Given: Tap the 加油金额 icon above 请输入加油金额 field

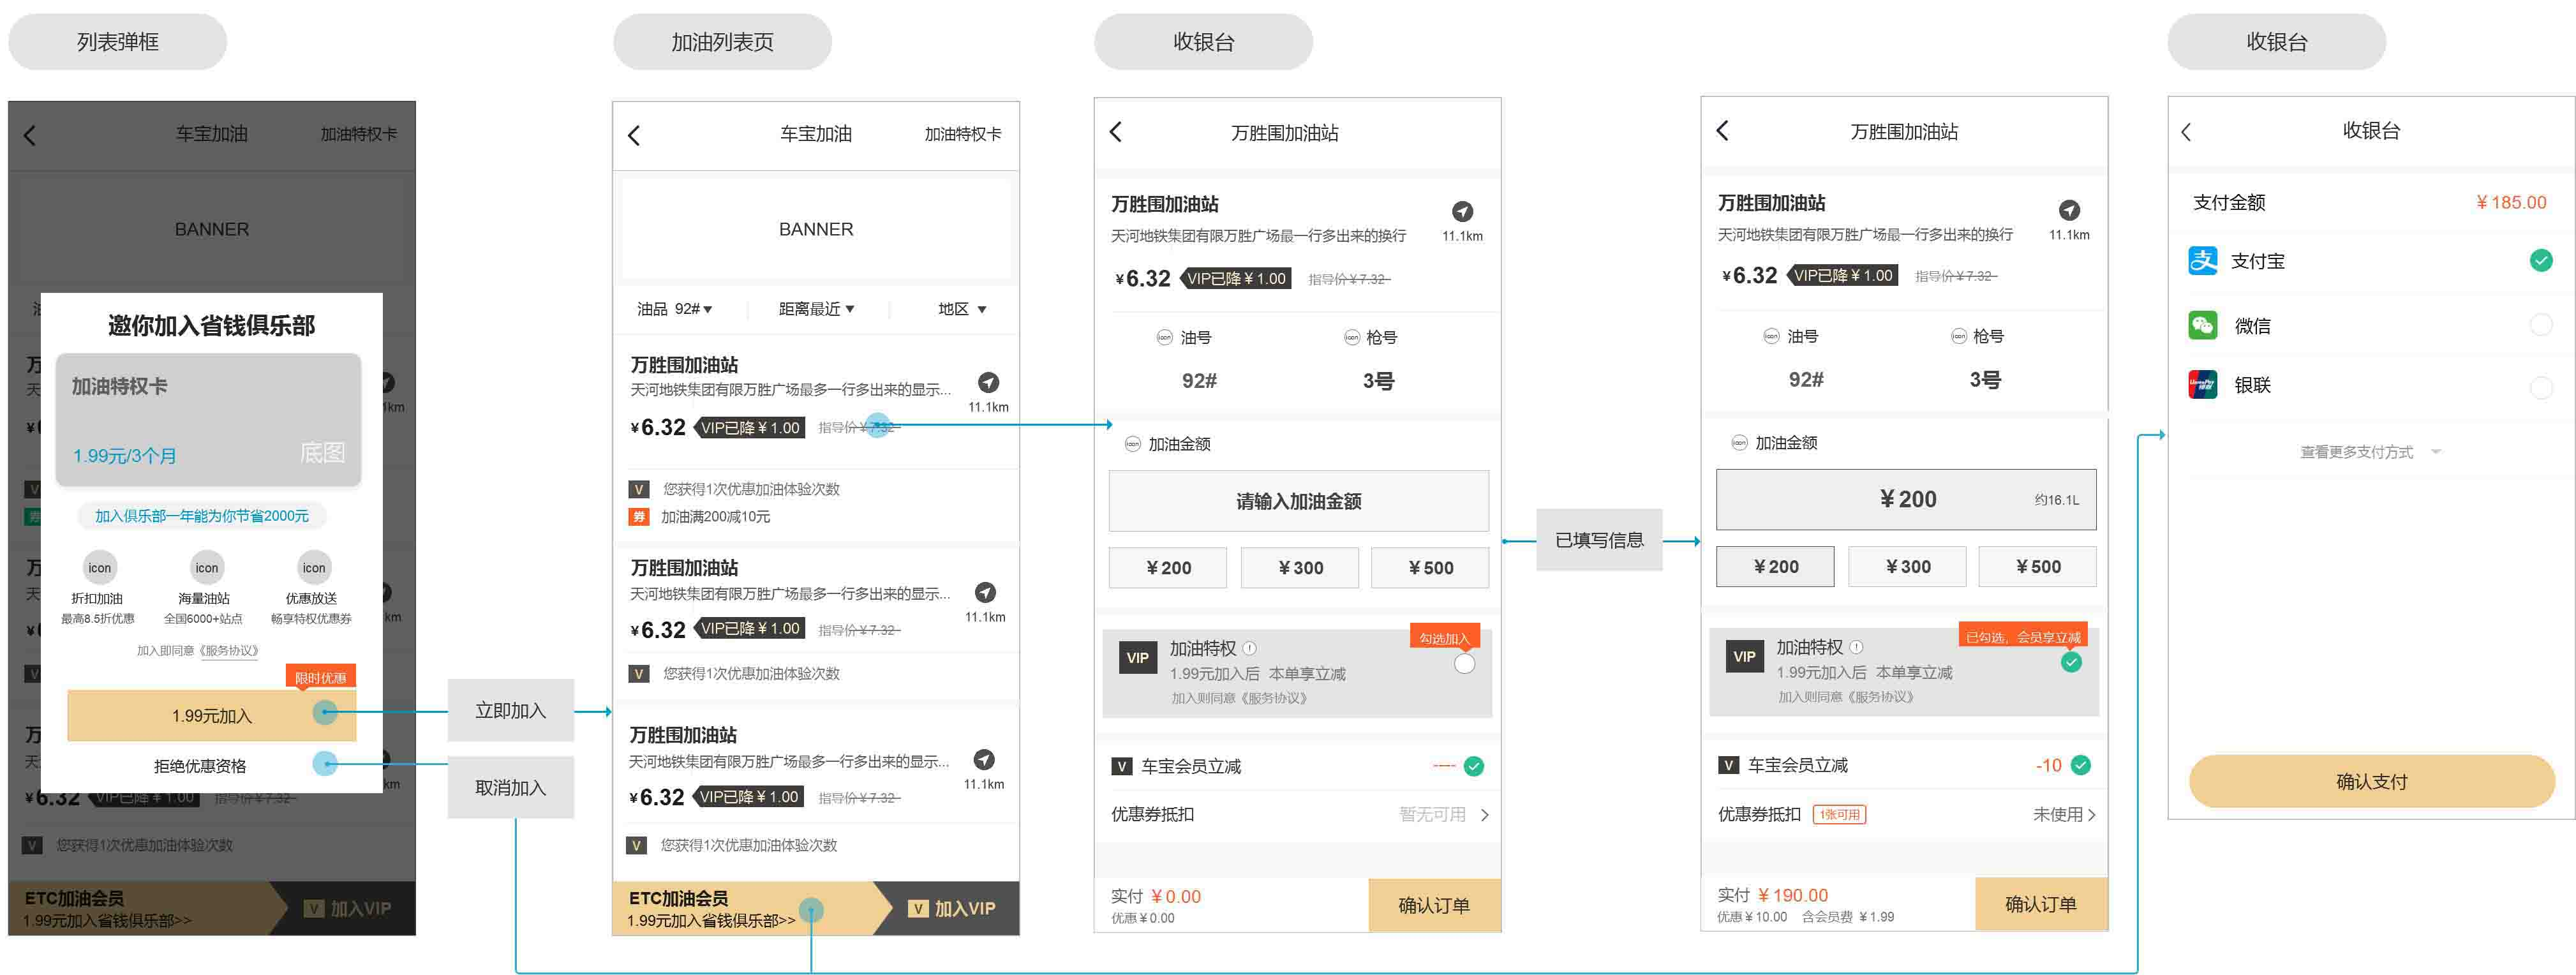Looking at the screenshot, I should point(1132,444).
